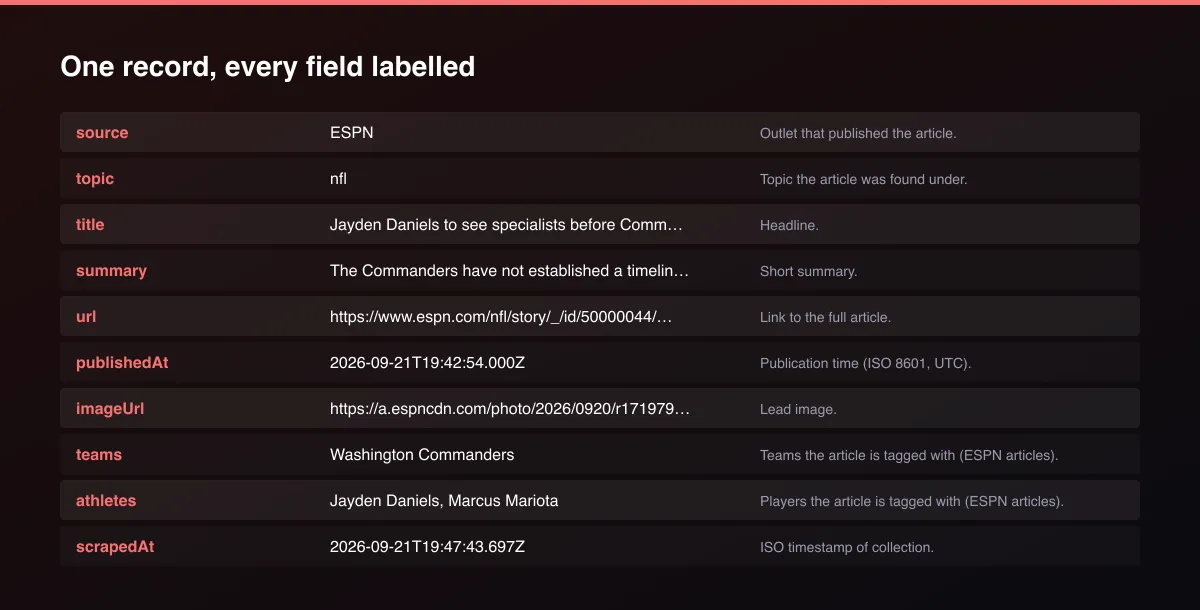Select the "title" field name
This screenshot has width=1200, height=610.
[90, 225]
